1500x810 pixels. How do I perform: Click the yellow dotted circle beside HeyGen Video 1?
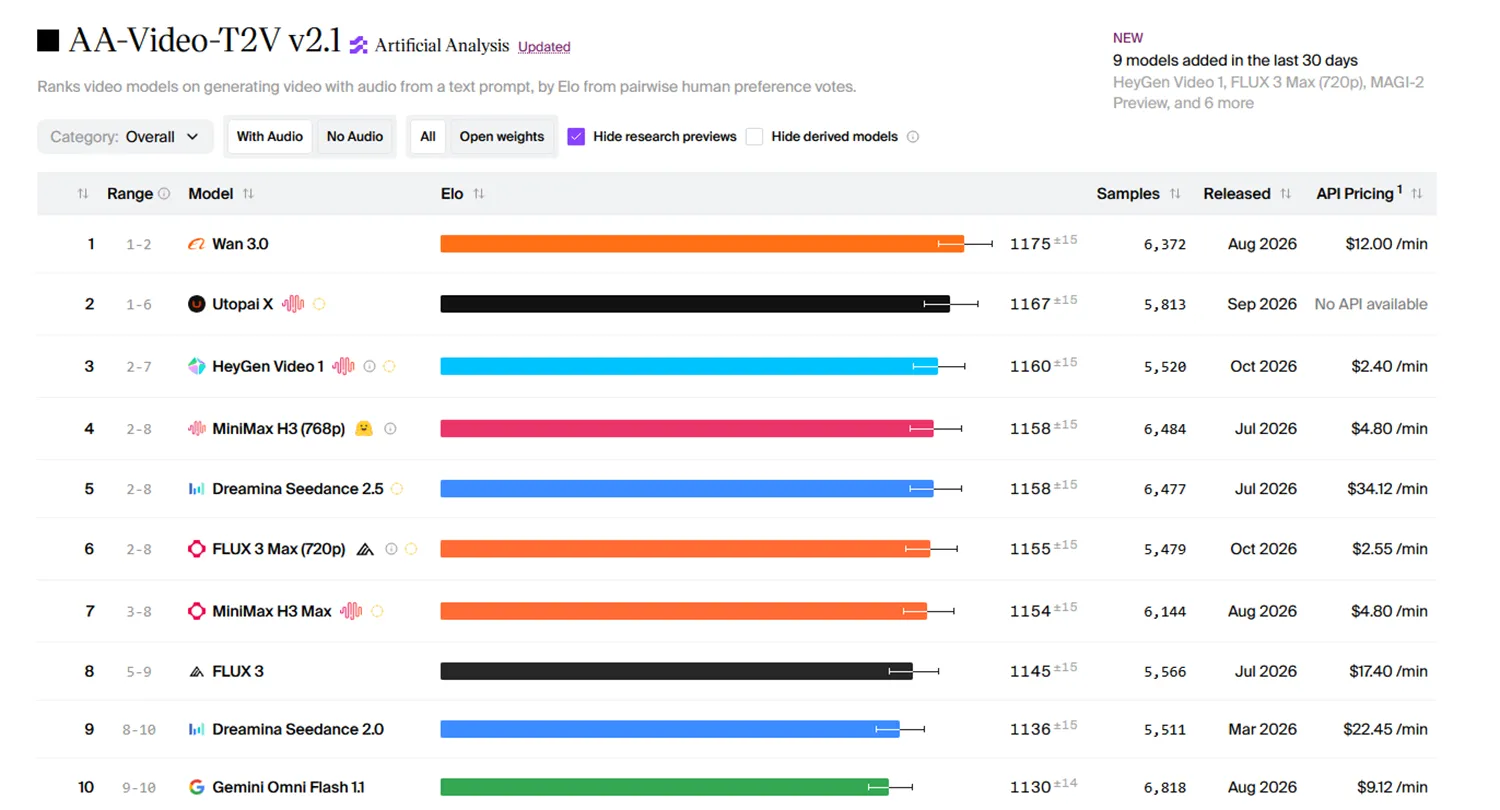point(389,366)
